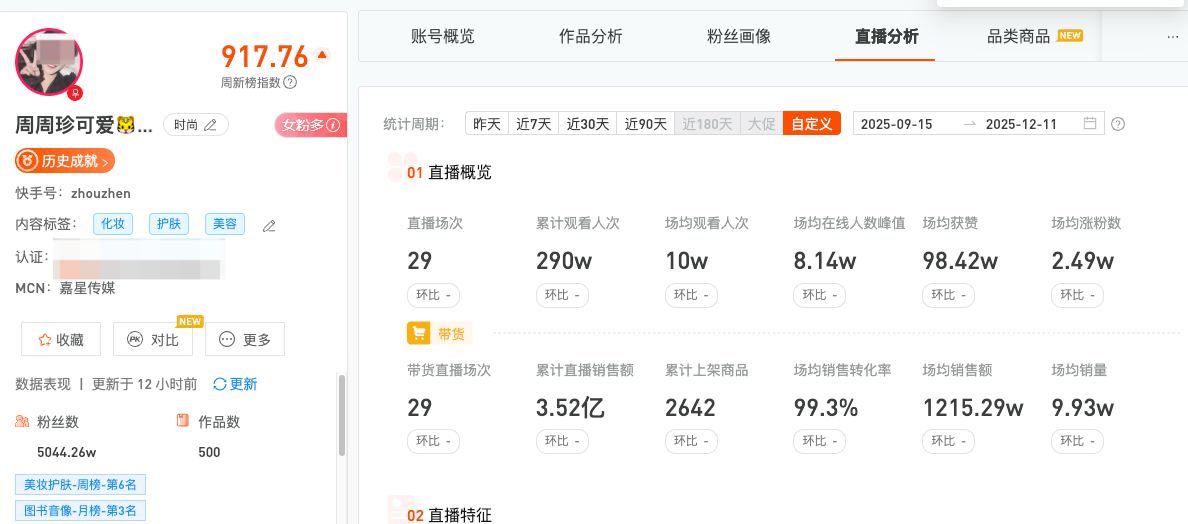The height and width of the screenshot is (524, 1188).
Task: Click 环比 chip under 场均涨粉数
Action: [x=1077, y=295]
